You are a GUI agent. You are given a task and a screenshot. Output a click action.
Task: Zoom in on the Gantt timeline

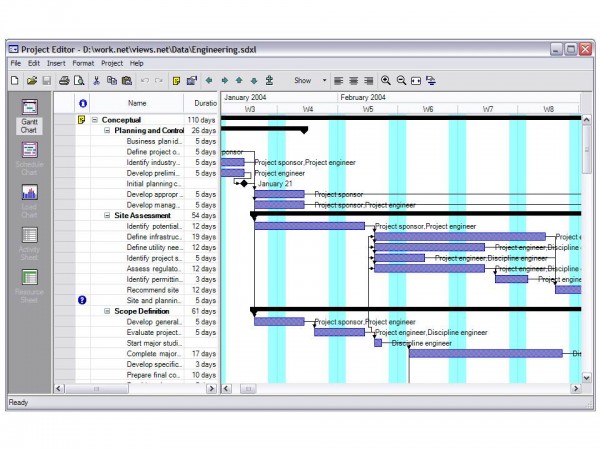coord(386,80)
